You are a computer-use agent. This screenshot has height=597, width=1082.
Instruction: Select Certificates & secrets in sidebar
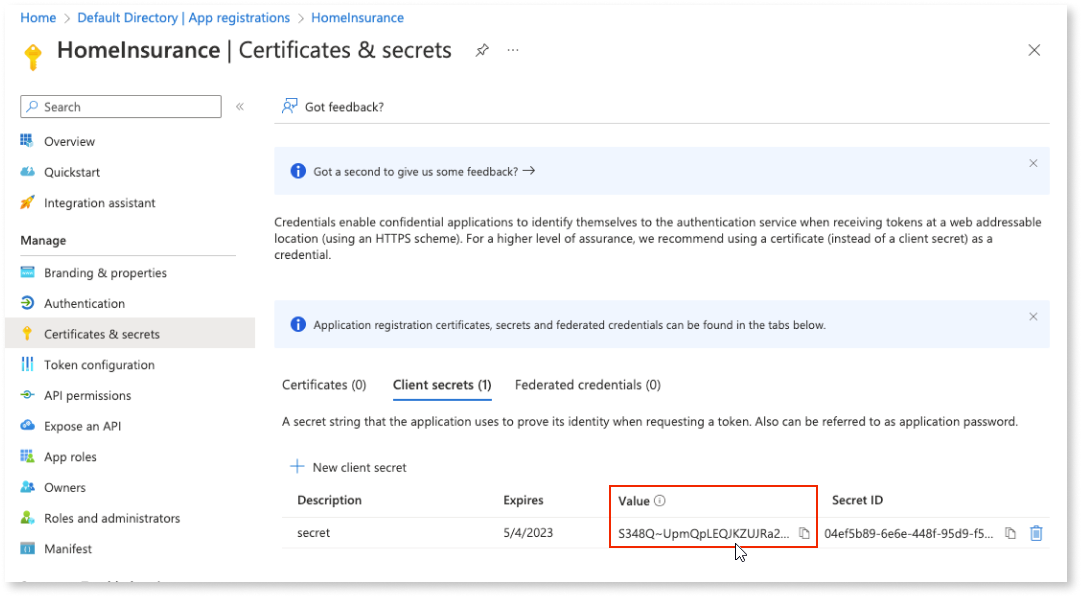[101, 334]
